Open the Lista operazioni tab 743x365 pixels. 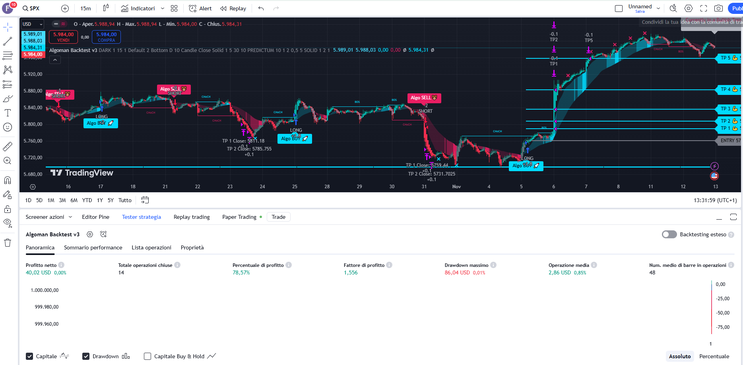pos(152,247)
